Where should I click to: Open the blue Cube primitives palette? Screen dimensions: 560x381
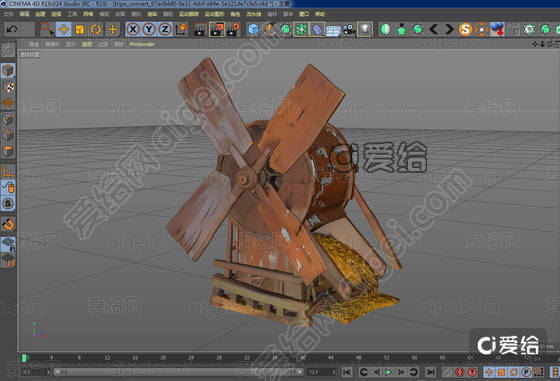(254, 29)
